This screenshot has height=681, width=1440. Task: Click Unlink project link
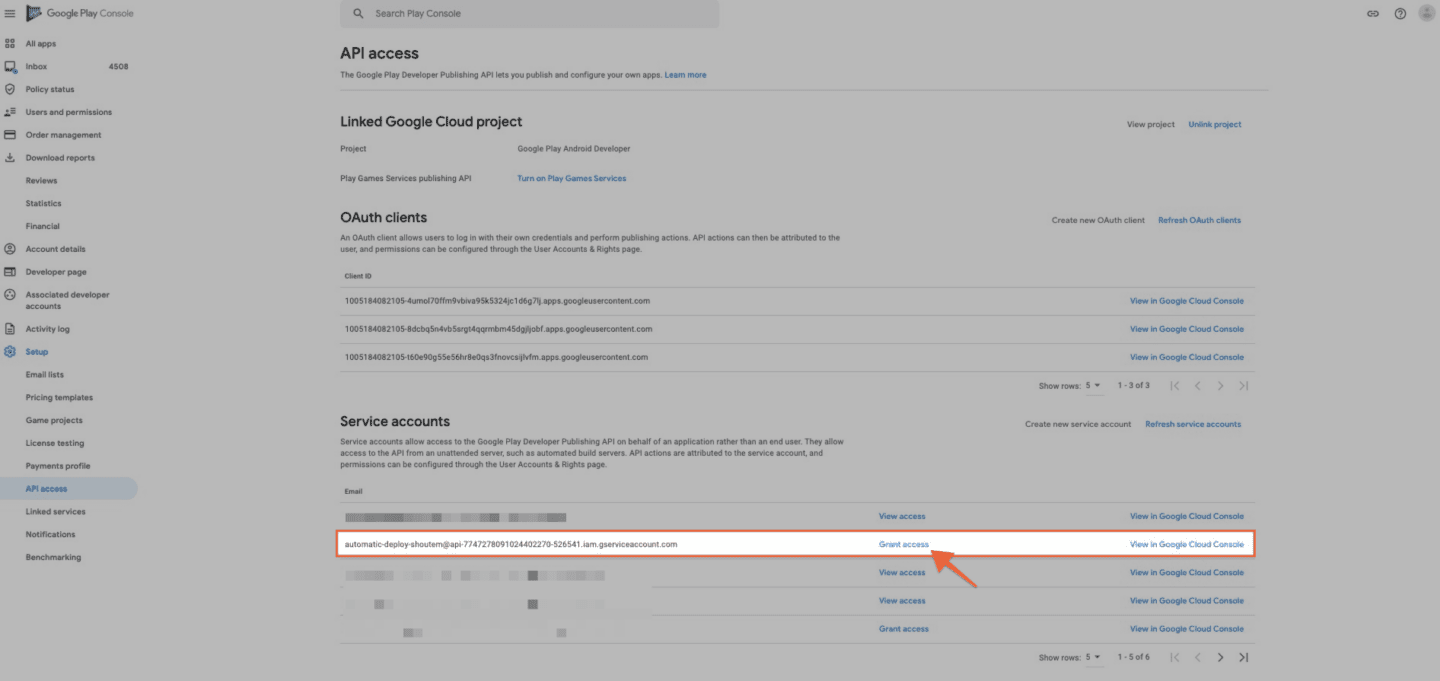click(1214, 125)
